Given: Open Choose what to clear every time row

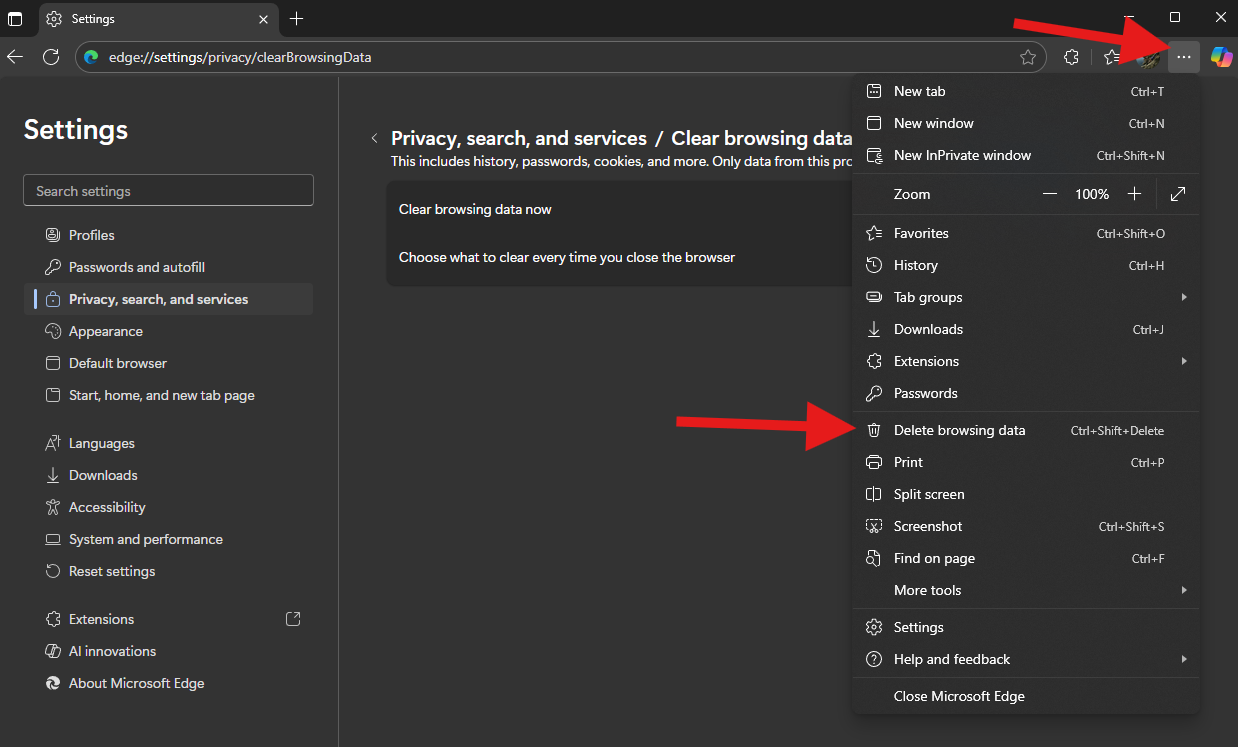Looking at the screenshot, I should [619, 257].
